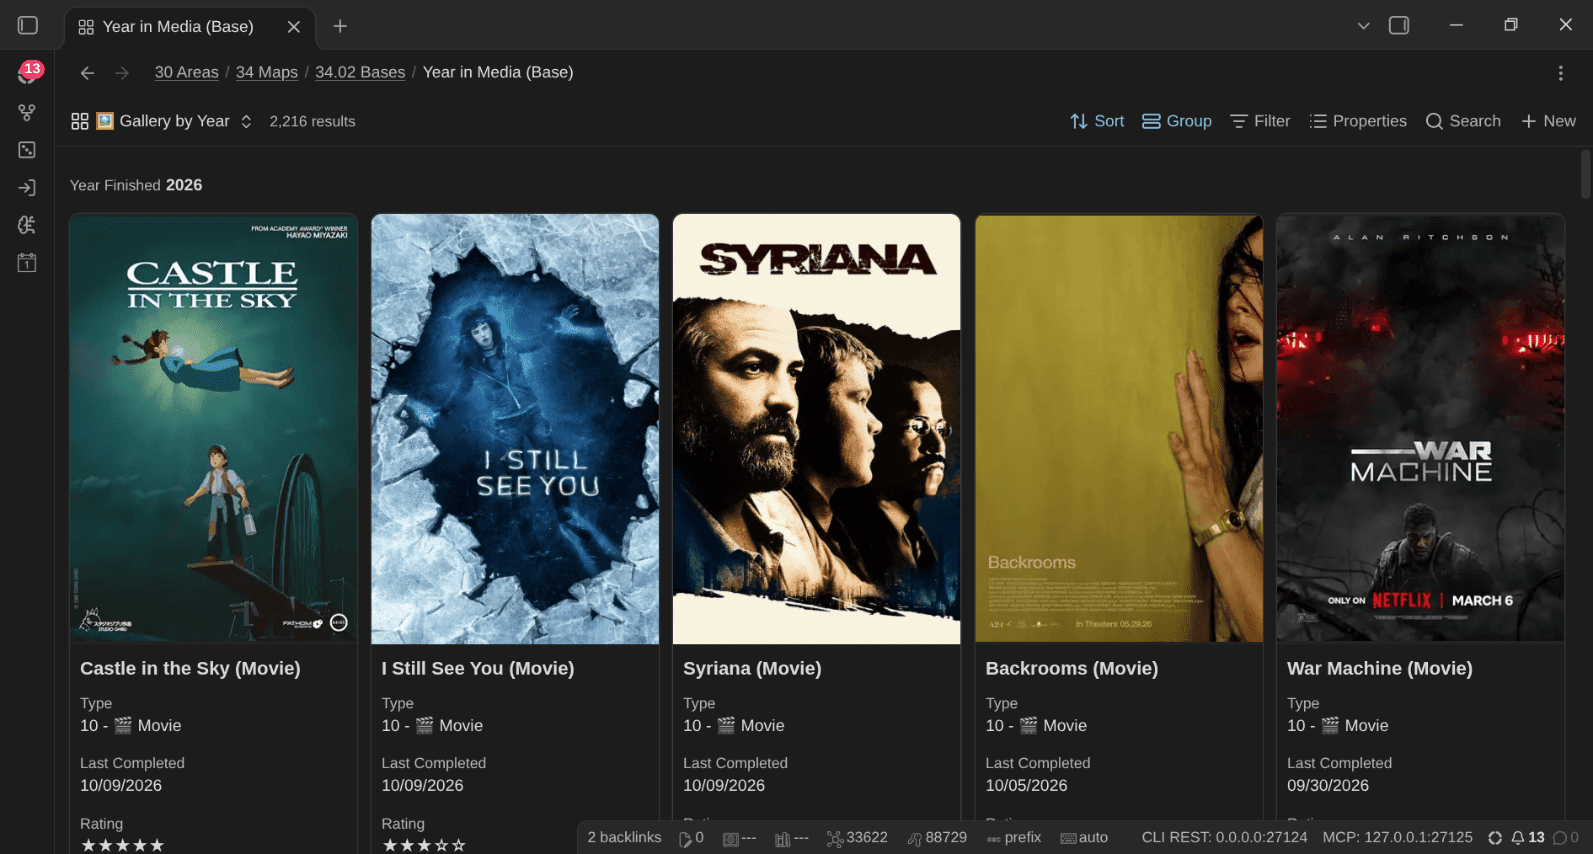Open the Sort options

pos(1097,121)
